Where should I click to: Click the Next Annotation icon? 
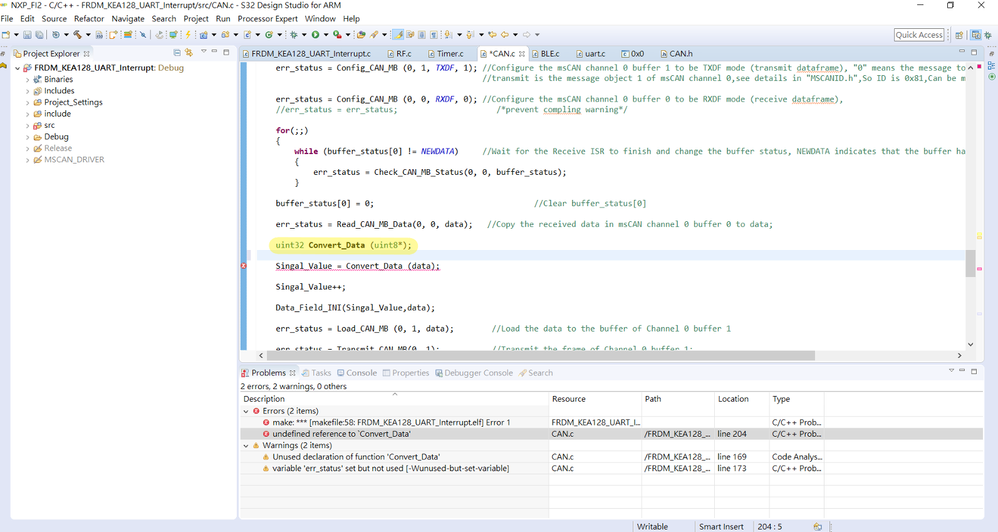coord(448,34)
